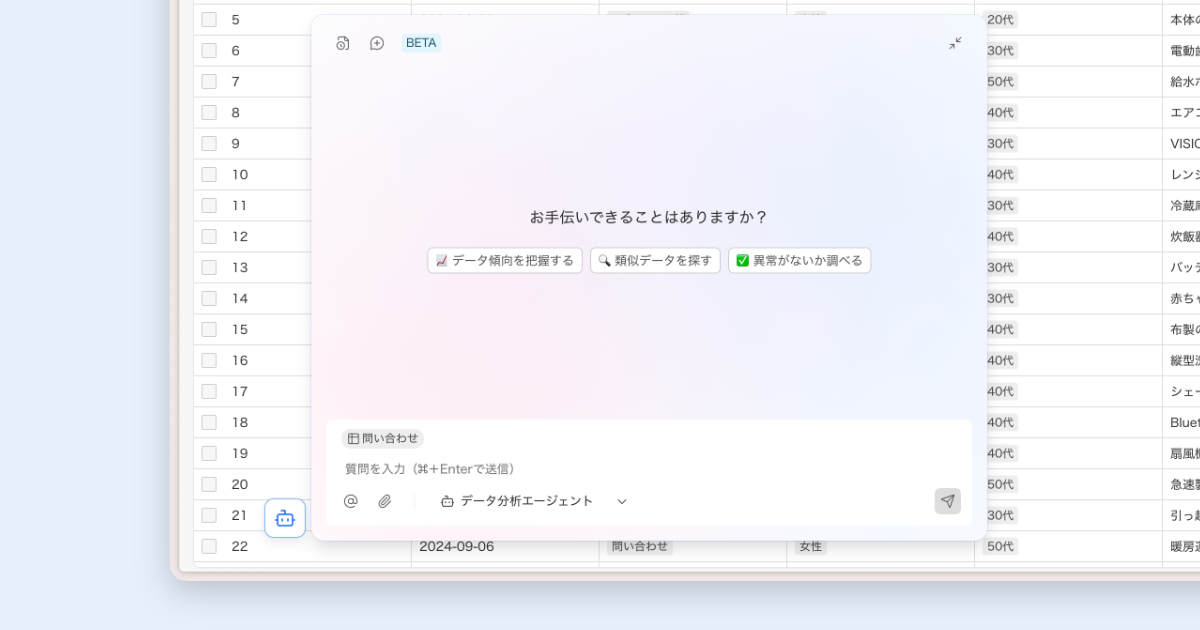
Task: Attach a file with paperclip icon
Action: tap(384, 501)
